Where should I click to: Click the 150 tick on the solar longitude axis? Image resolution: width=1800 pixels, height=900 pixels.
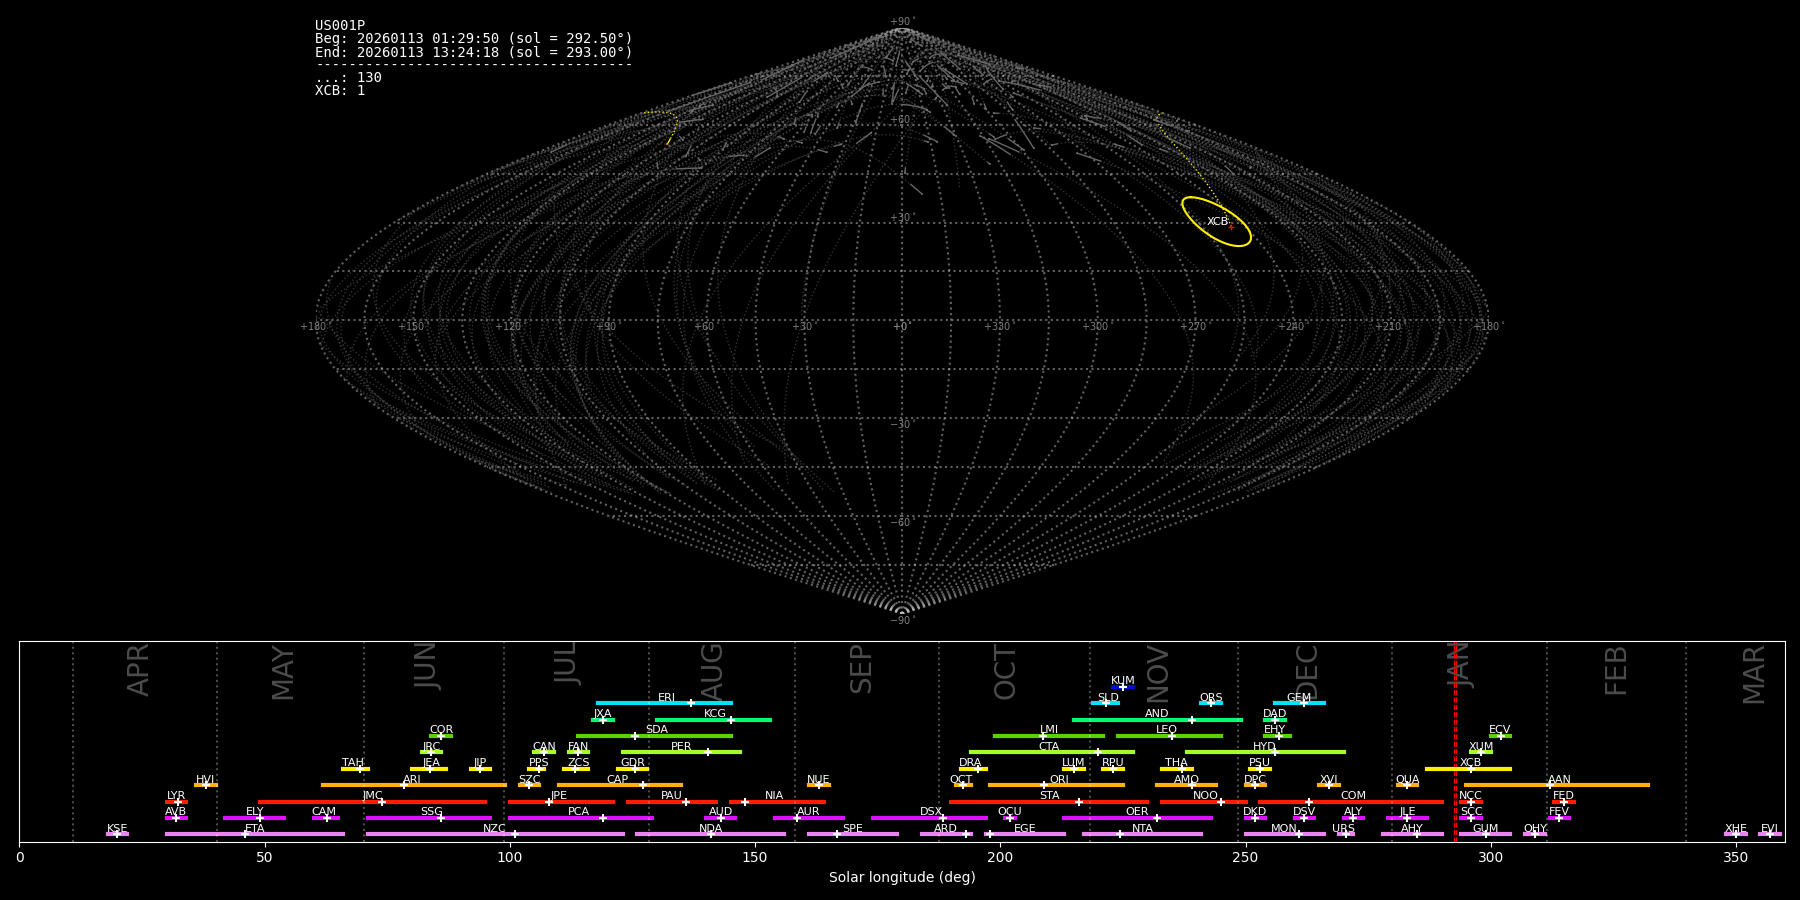(755, 858)
